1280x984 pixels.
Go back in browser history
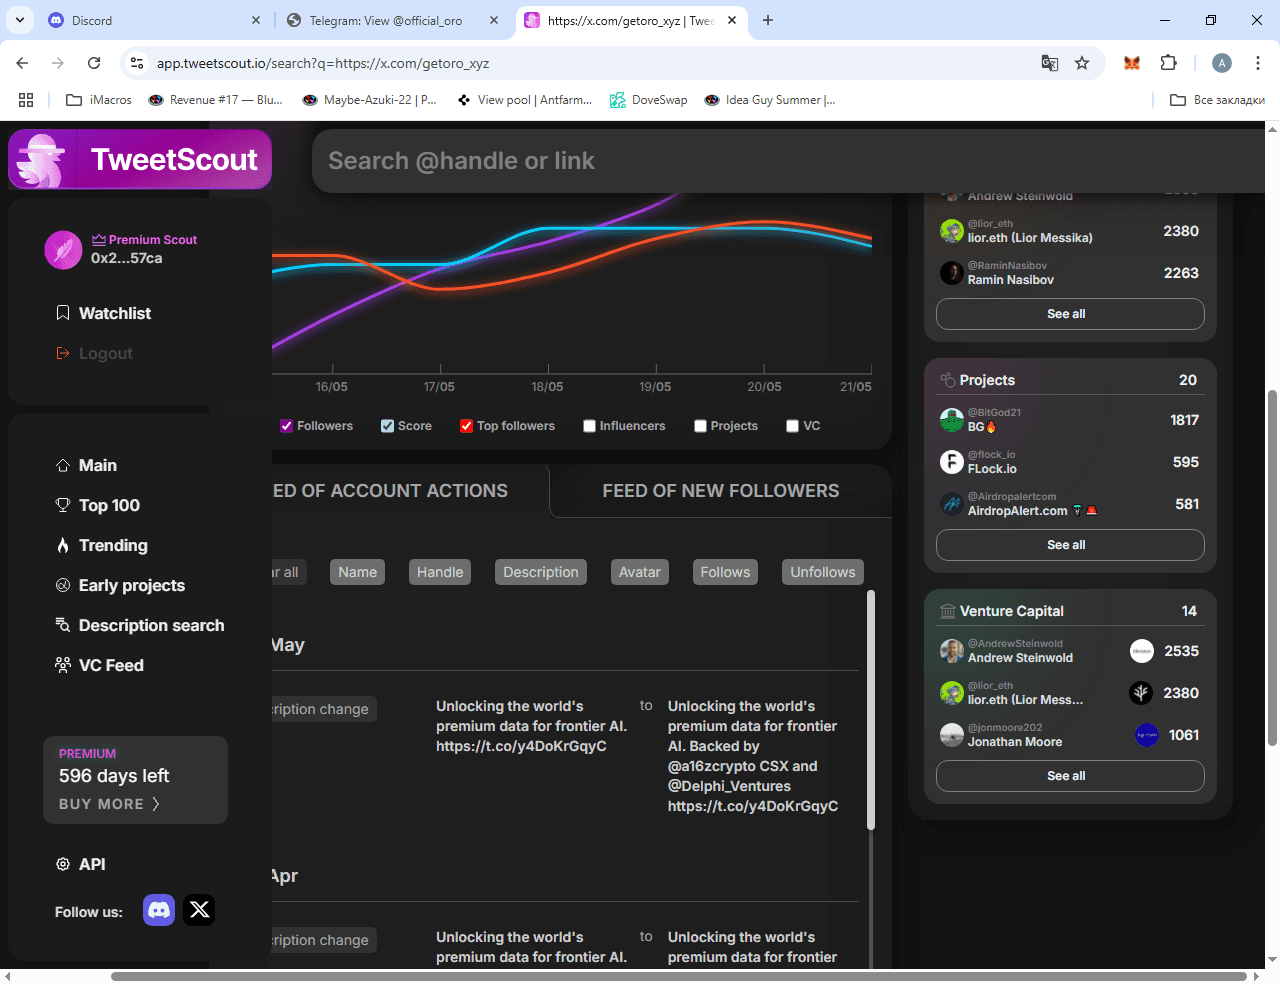22,63
